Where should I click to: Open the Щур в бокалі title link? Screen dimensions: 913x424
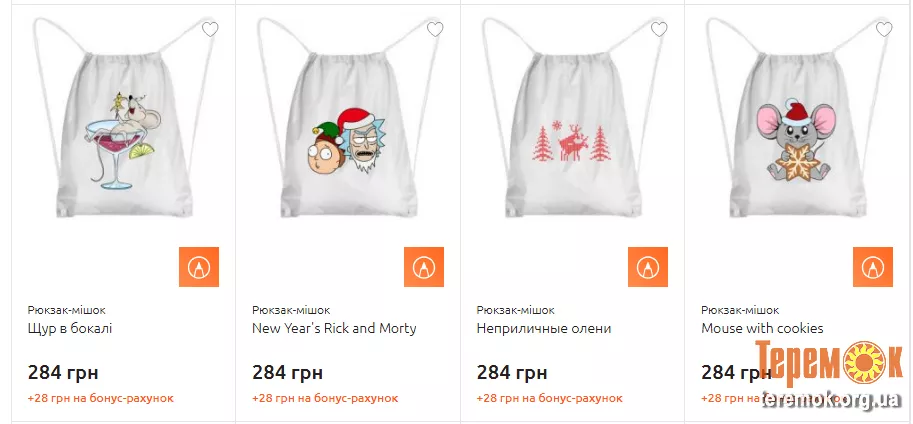coord(70,328)
